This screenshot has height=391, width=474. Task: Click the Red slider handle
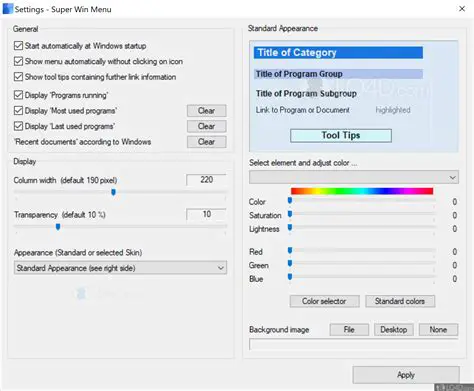coord(290,250)
